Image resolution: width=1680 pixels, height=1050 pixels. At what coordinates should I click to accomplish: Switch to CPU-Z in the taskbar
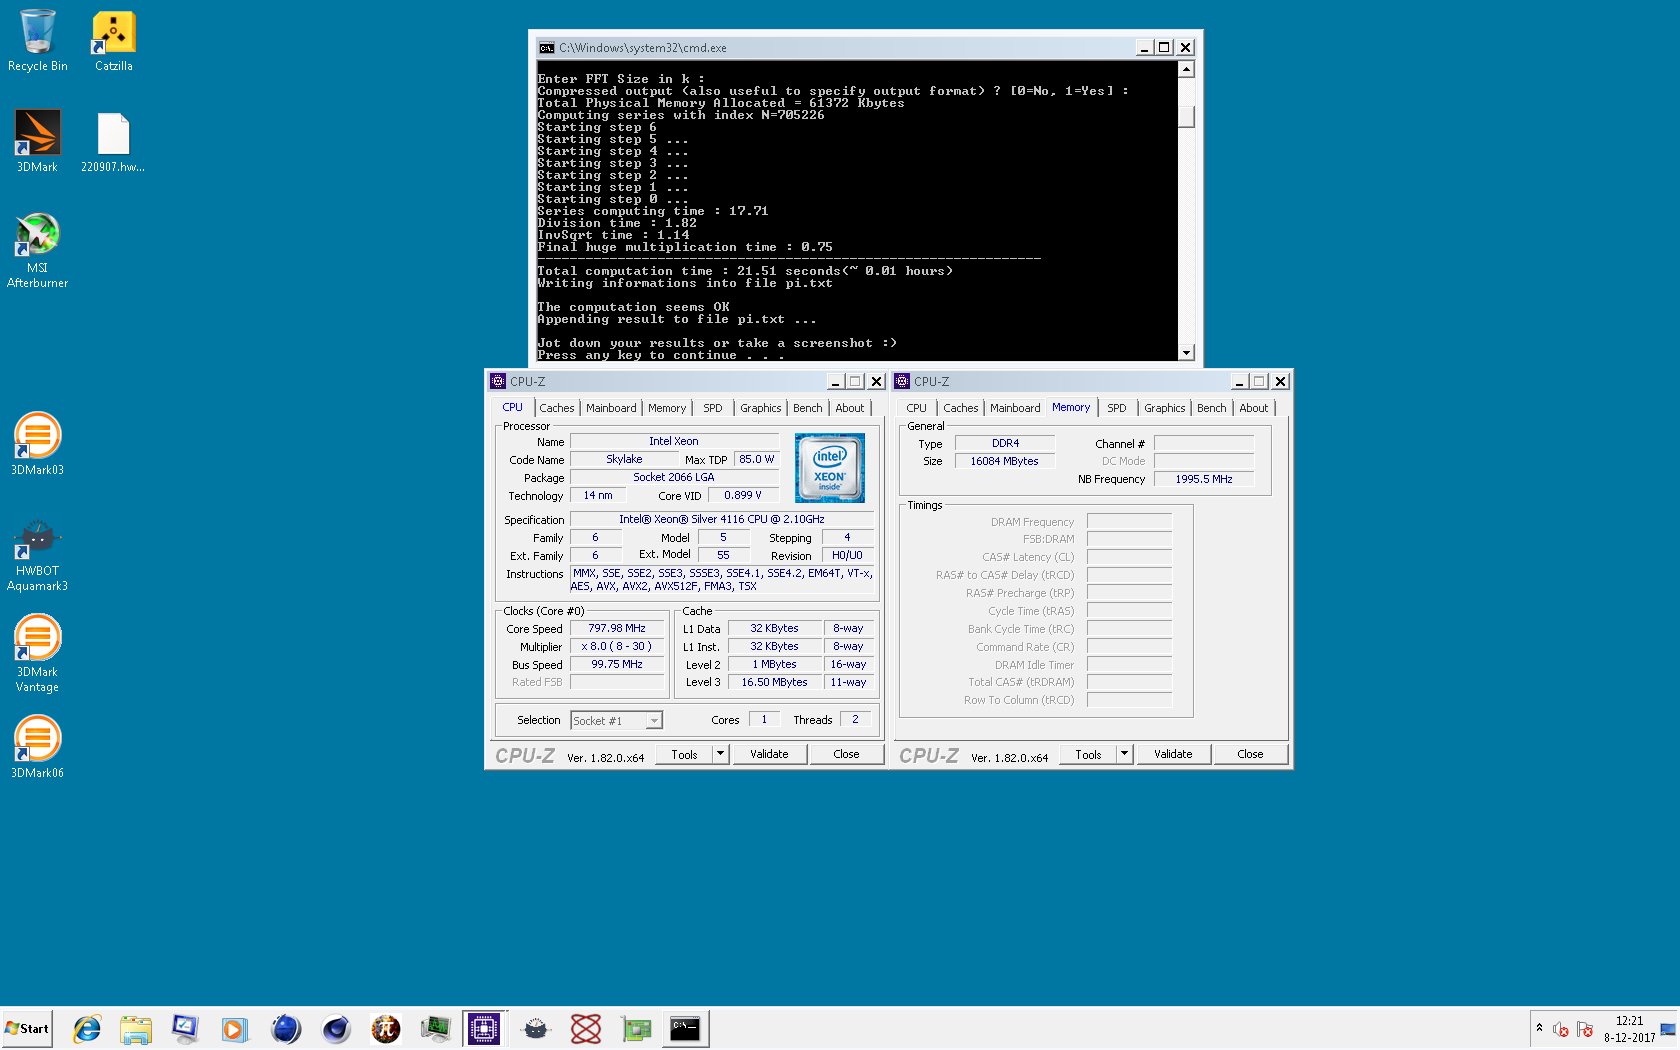(x=484, y=1028)
